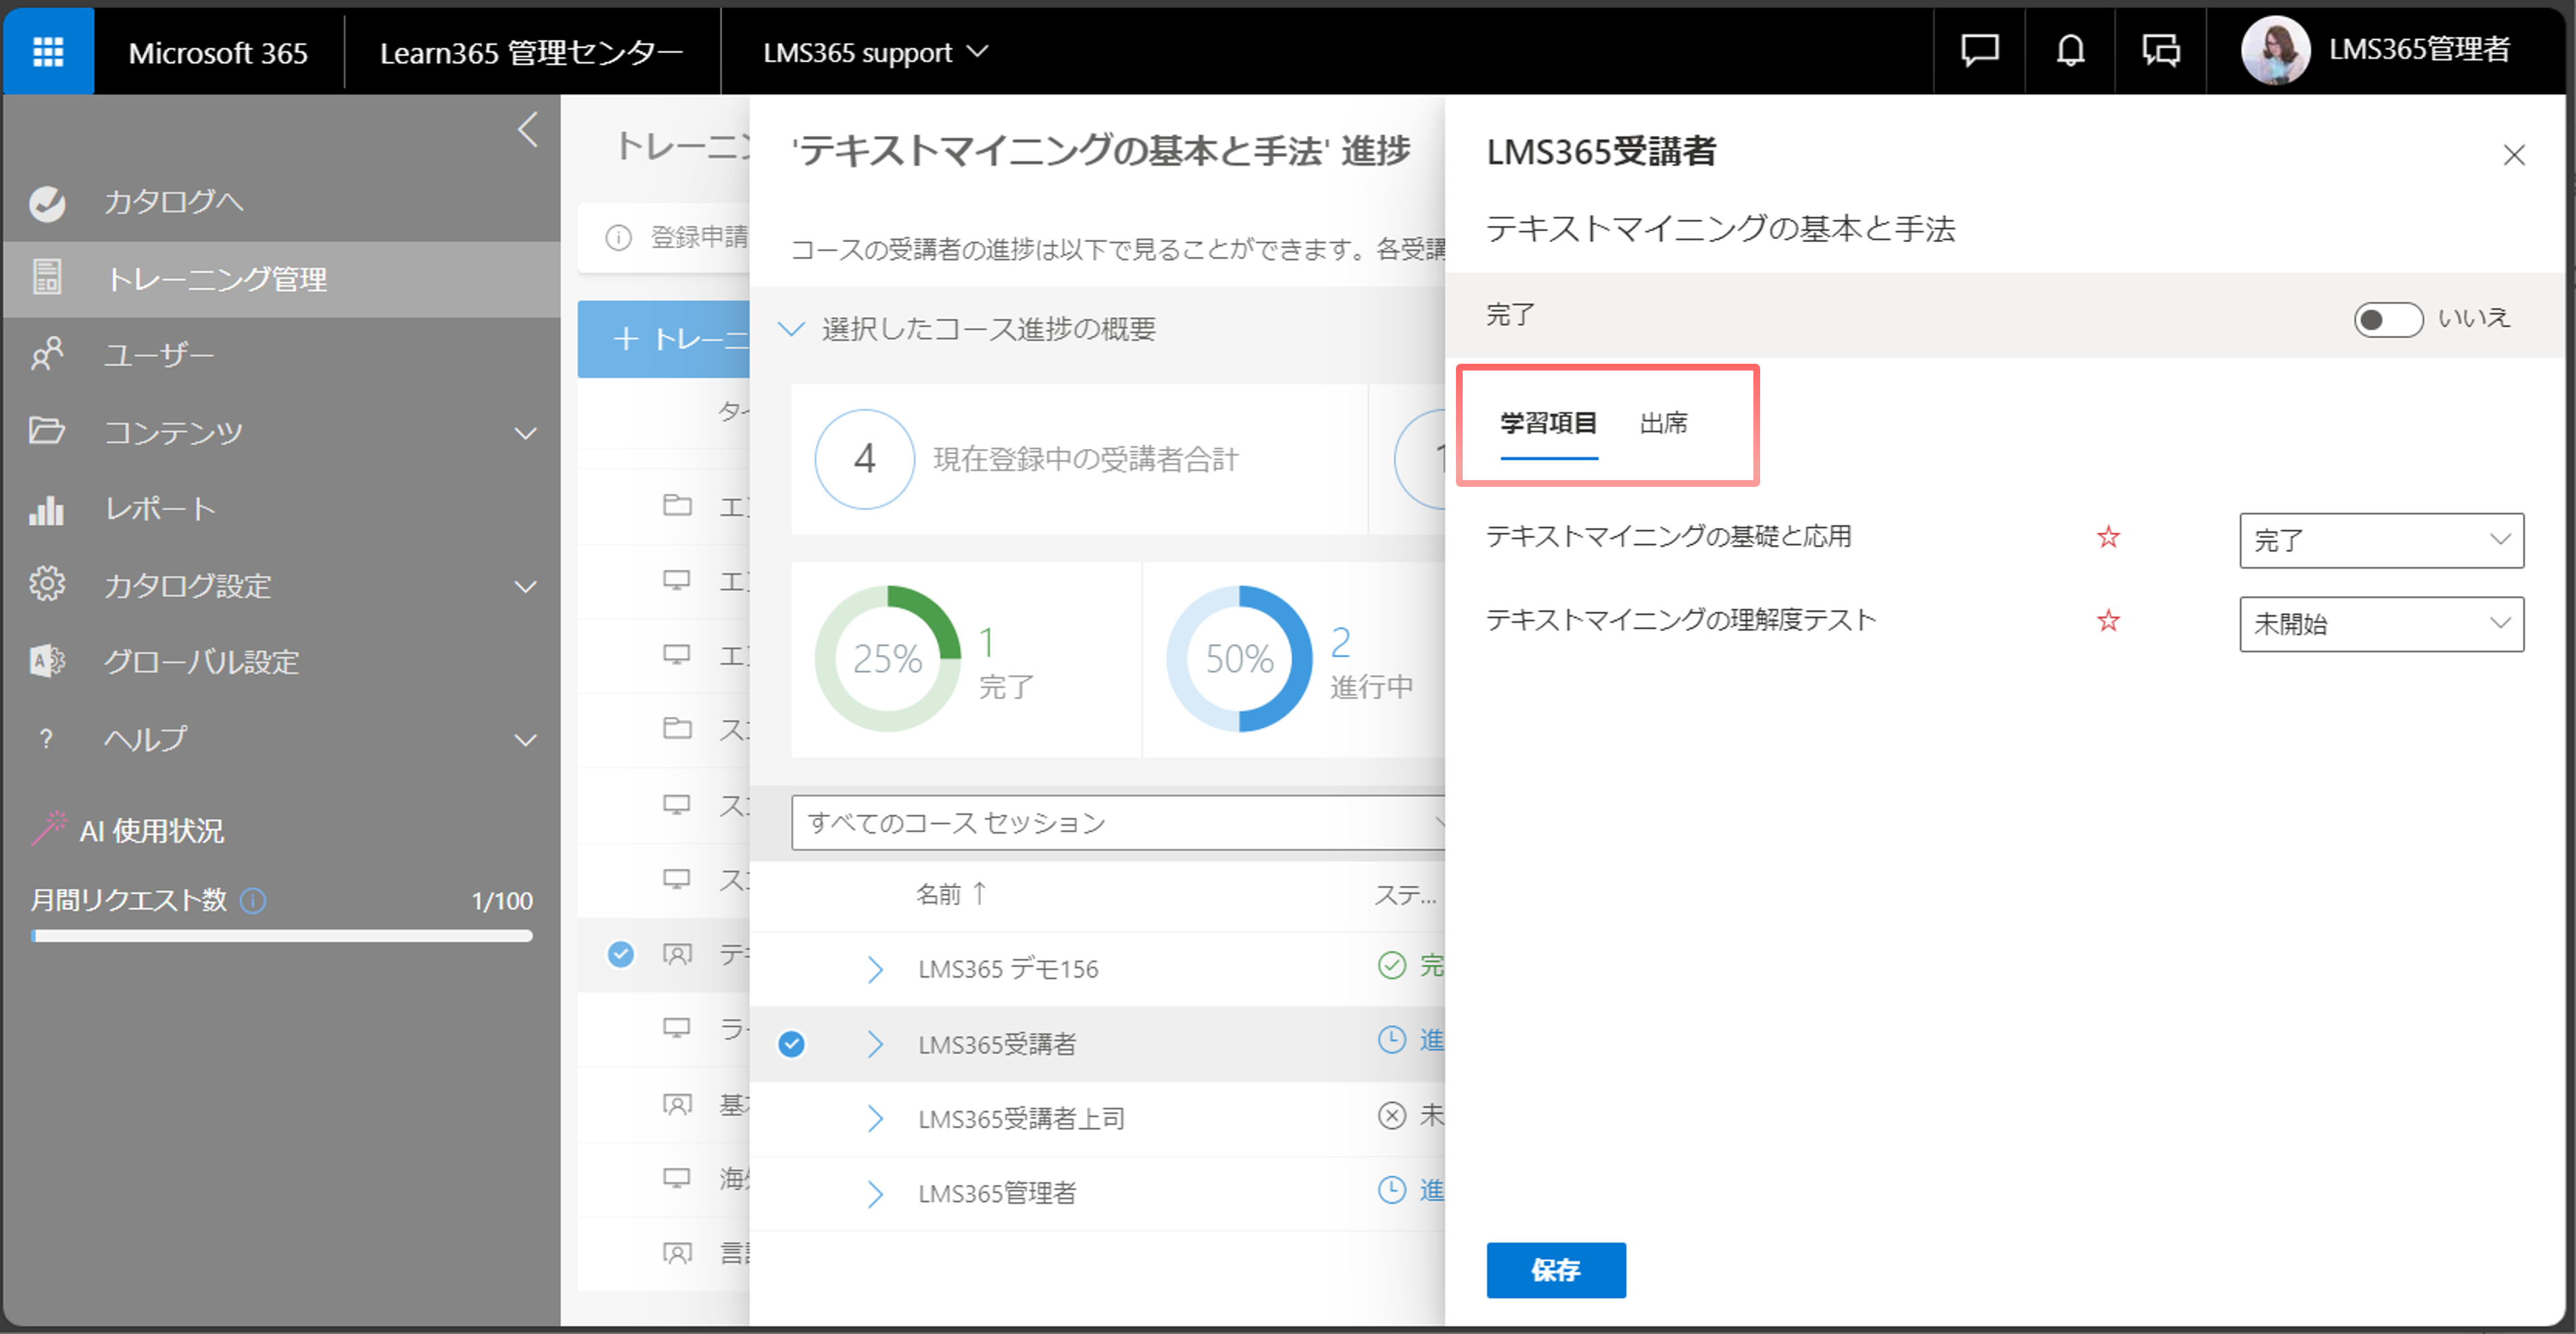Expand the LMS365管理者 row
Viewport: 2576px width, 1334px height.
click(x=875, y=1194)
